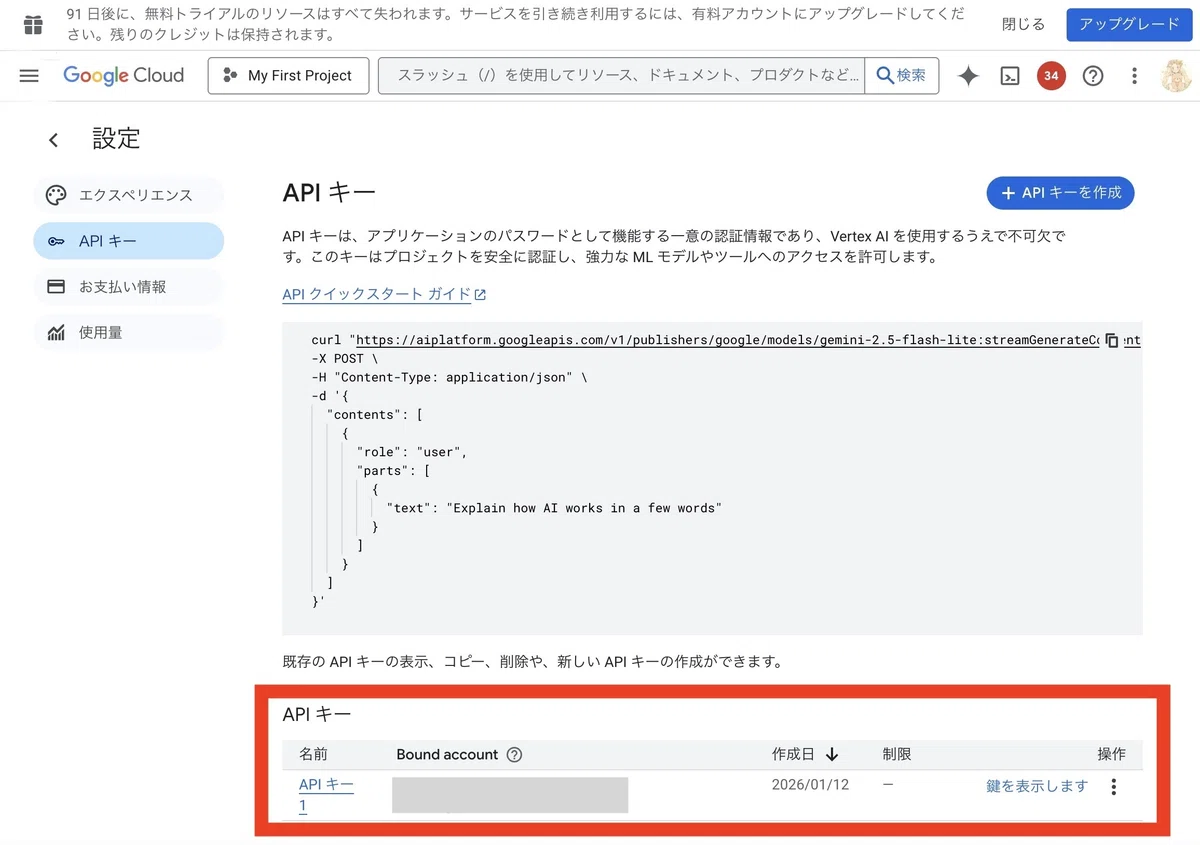Click the credit card icon for お支払い情報

(56, 287)
